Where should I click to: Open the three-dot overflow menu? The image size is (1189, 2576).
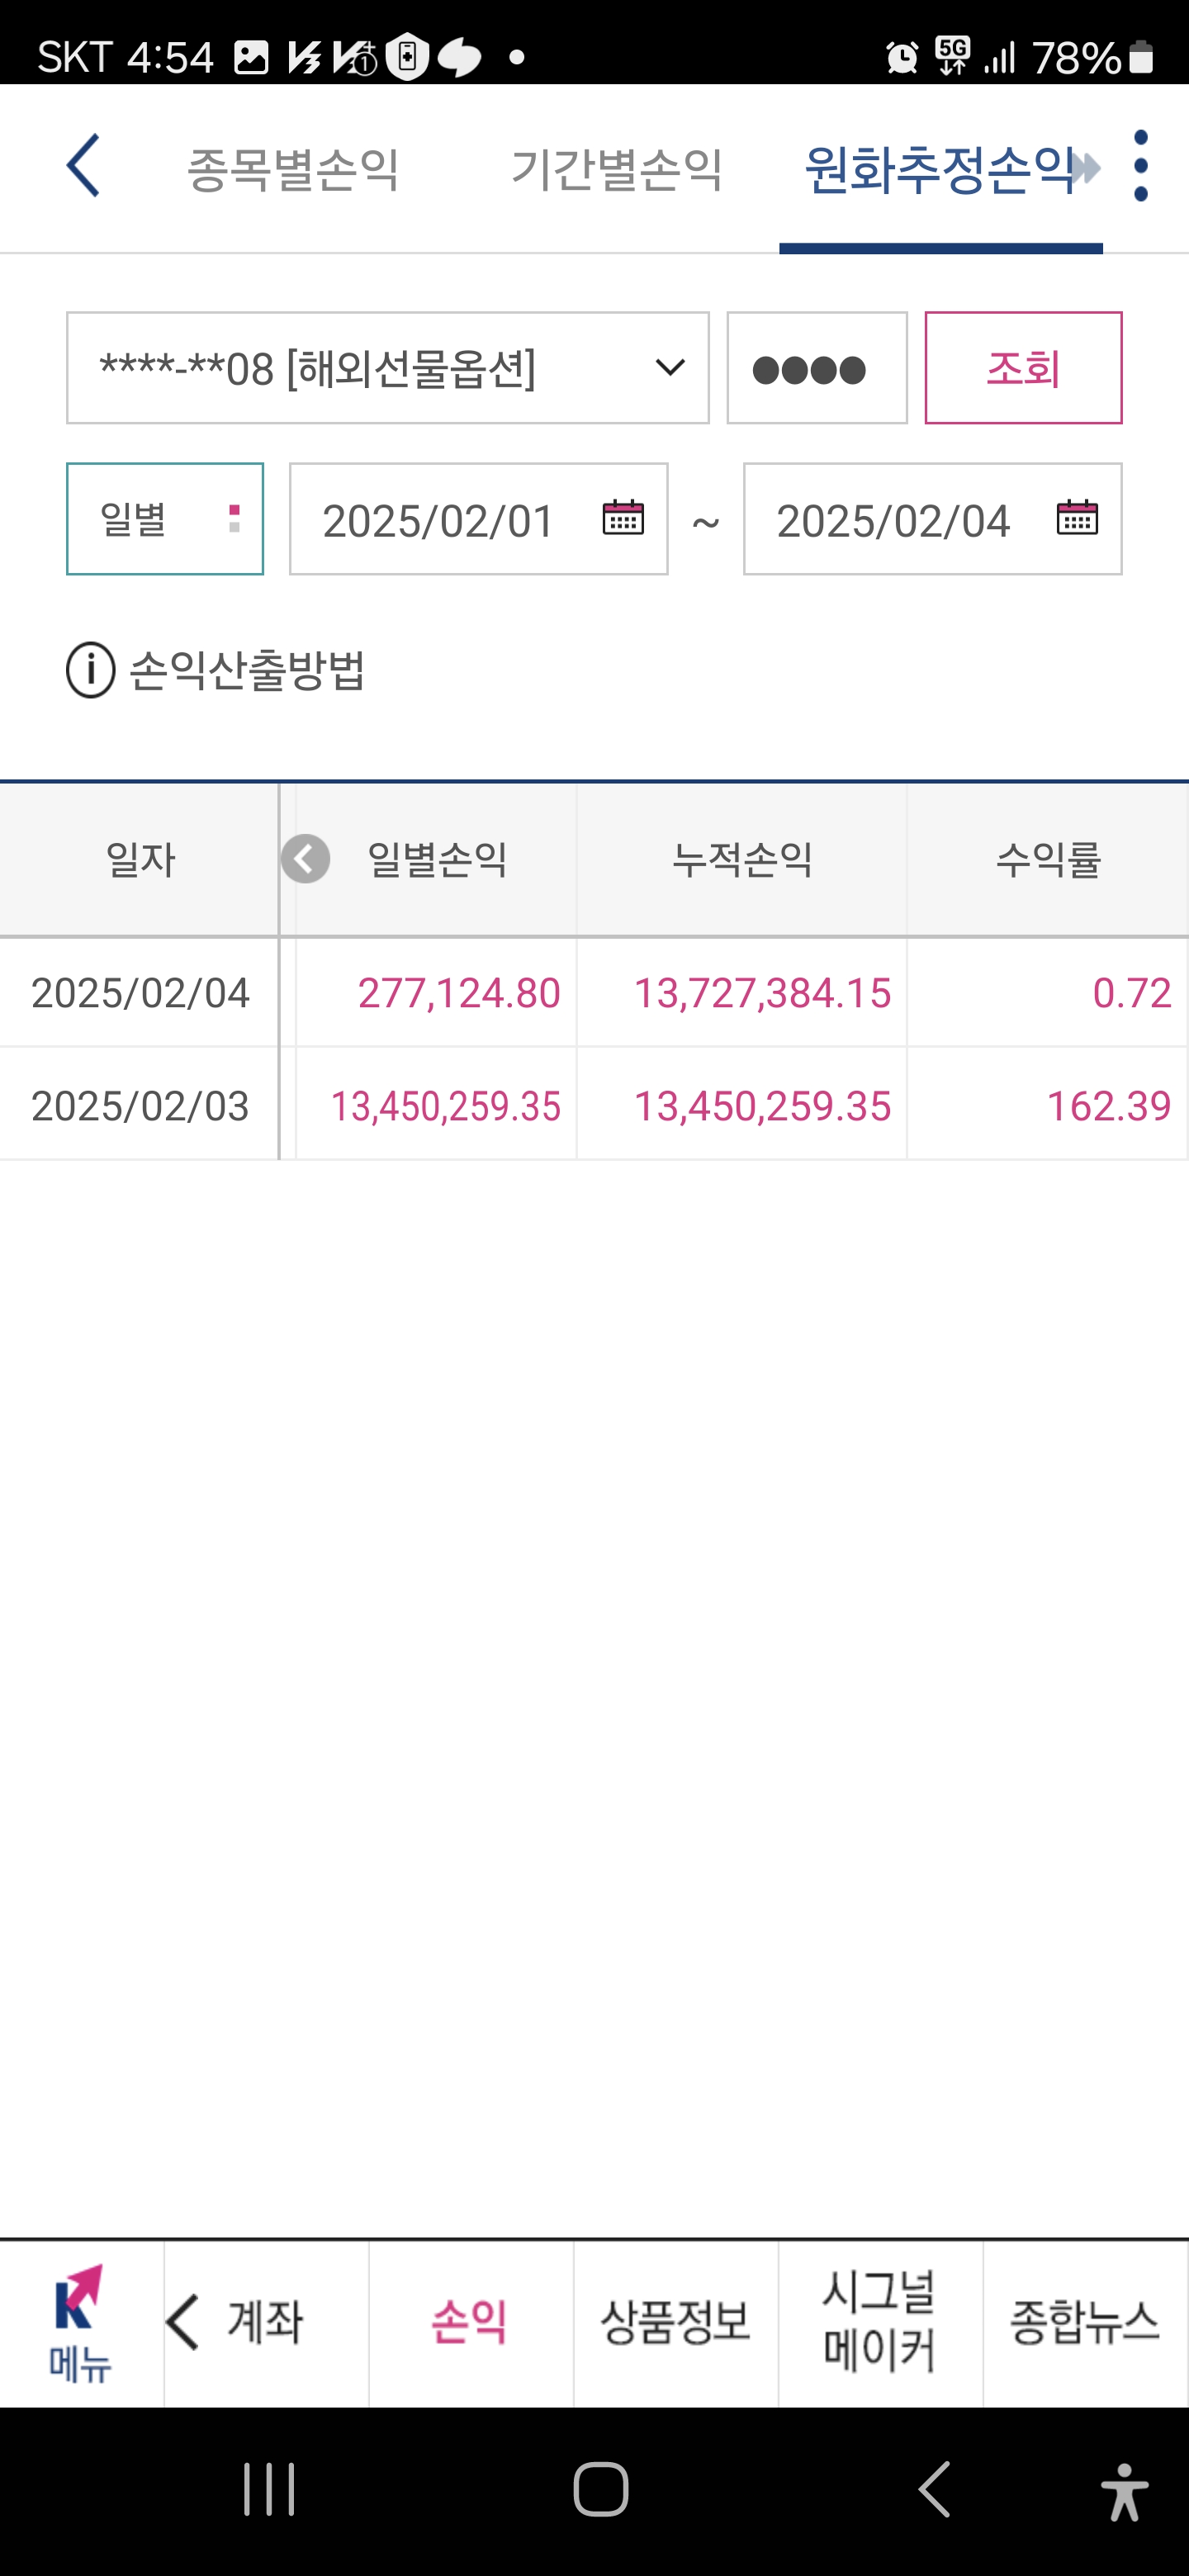tap(1141, 166)
